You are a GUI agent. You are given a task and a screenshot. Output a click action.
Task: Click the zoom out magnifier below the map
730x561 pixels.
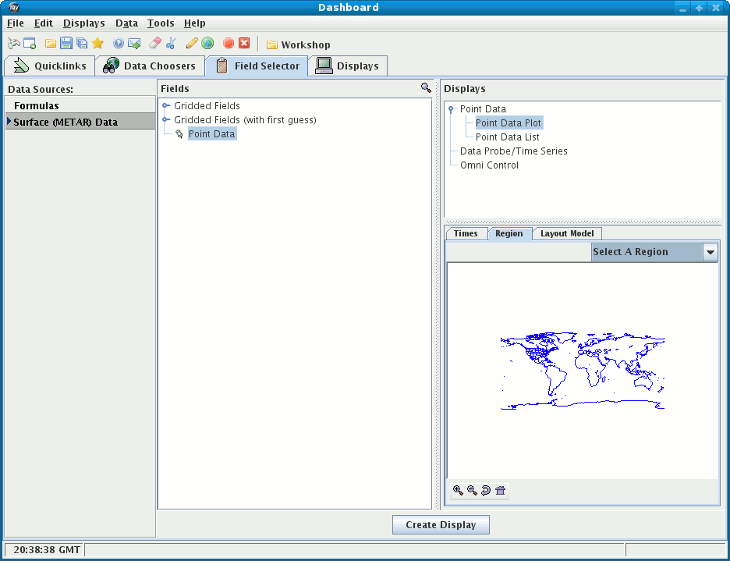pyautogui.click(x=472, y=490)
